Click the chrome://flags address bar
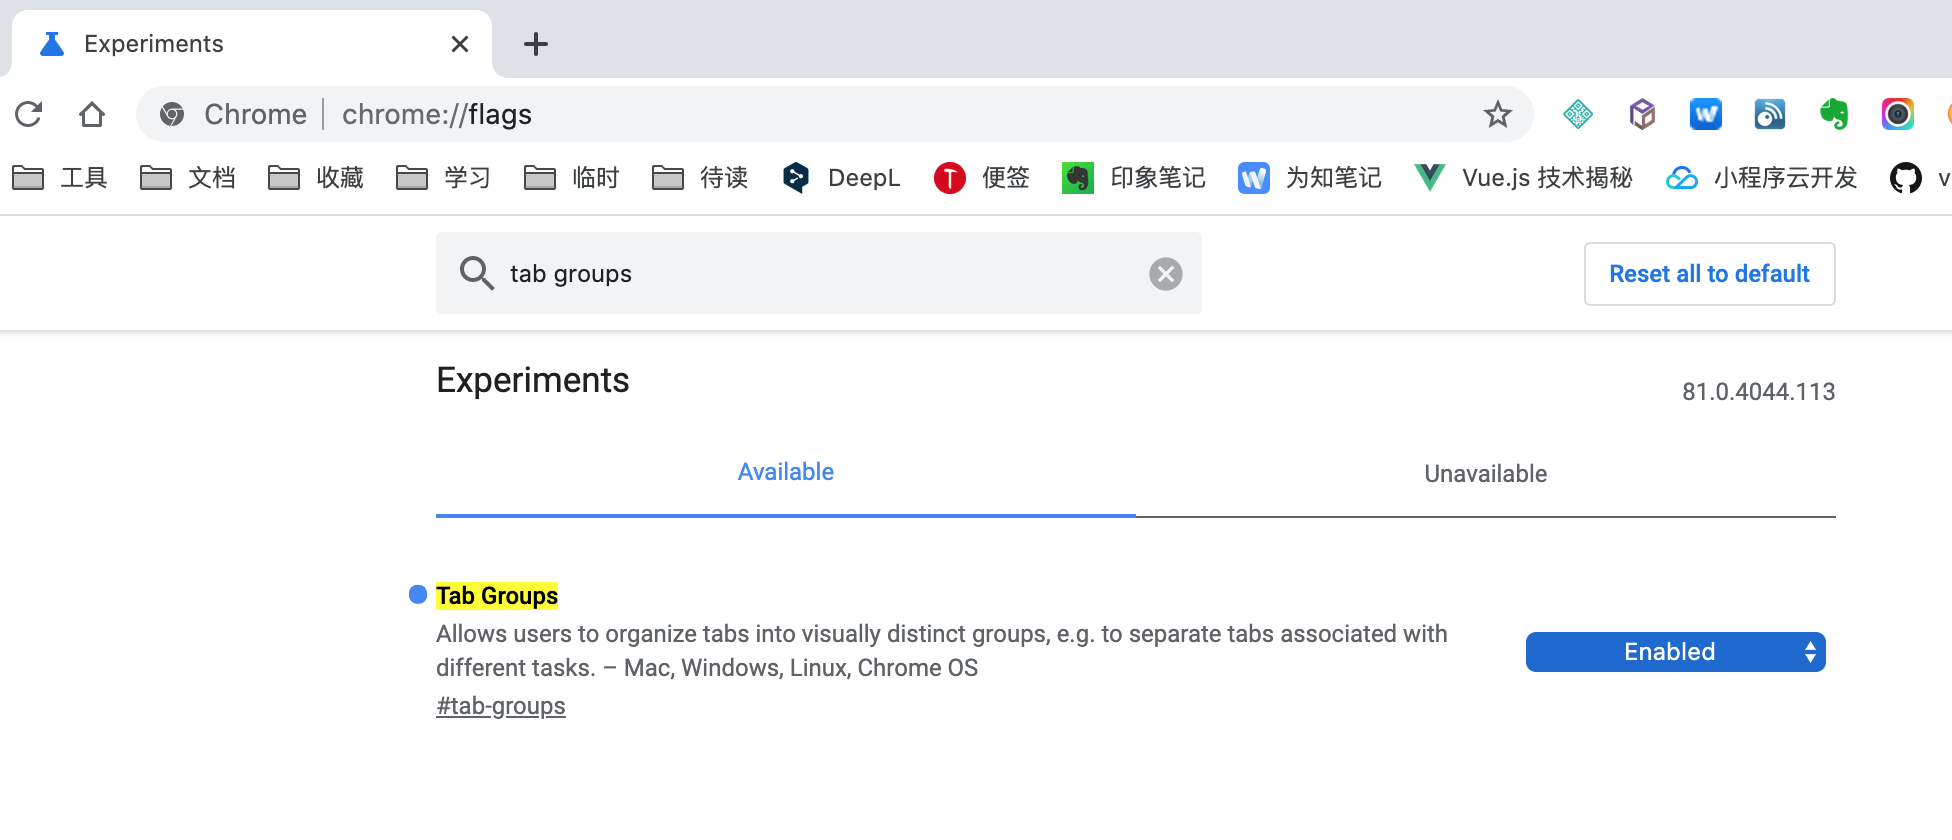This screenshot has width=1952, height=840. click(x=800, y=114)
